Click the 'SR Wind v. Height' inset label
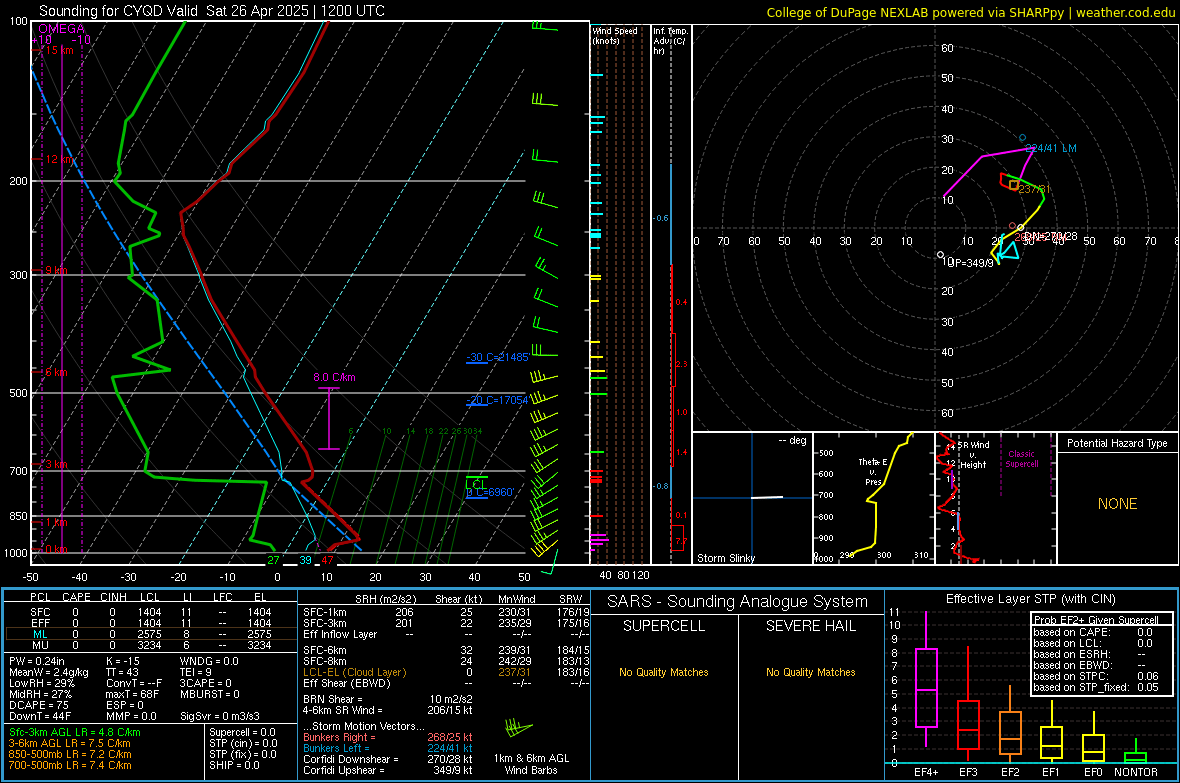 pos(972,455)
